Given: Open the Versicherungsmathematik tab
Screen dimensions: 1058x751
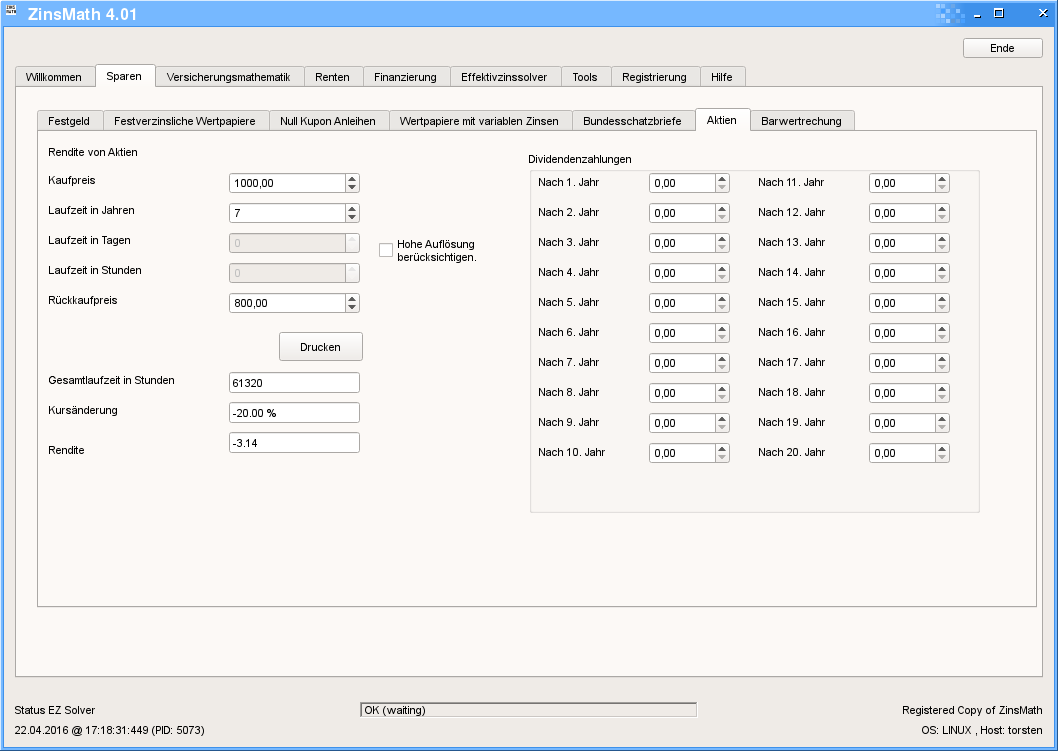Looking at the screenshot, I should (228, 77).
